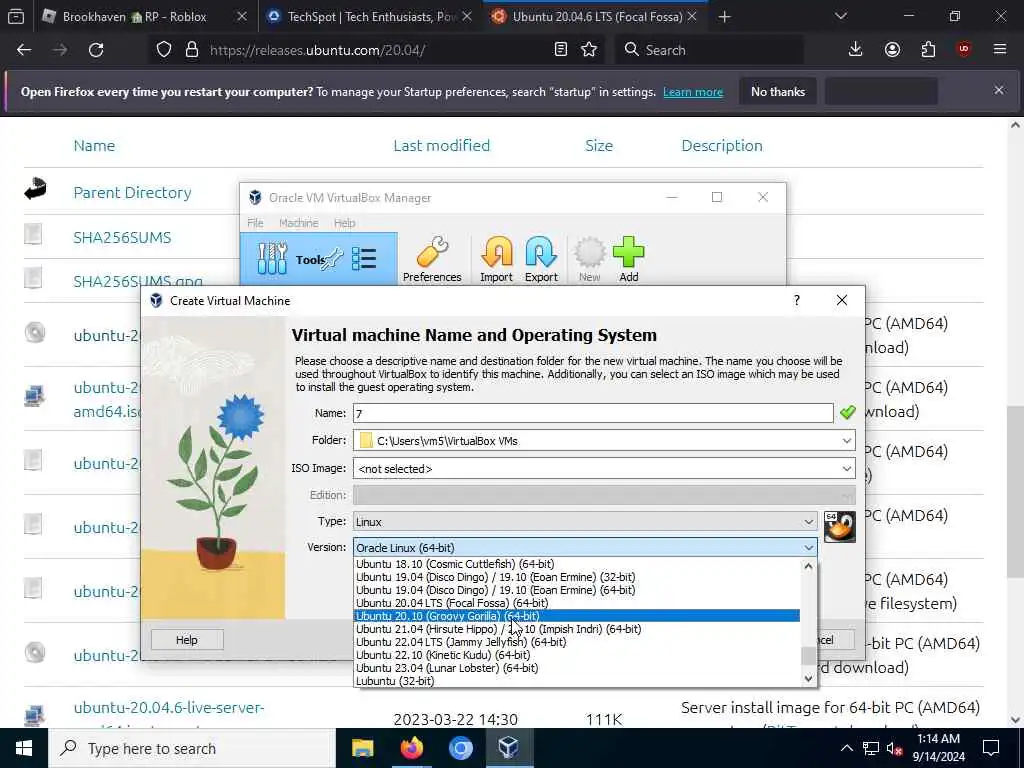The height and width of the screenshot is (768, 1024).
Task: Open the Type dropdown showing Linux
Action: pos(584,522)
